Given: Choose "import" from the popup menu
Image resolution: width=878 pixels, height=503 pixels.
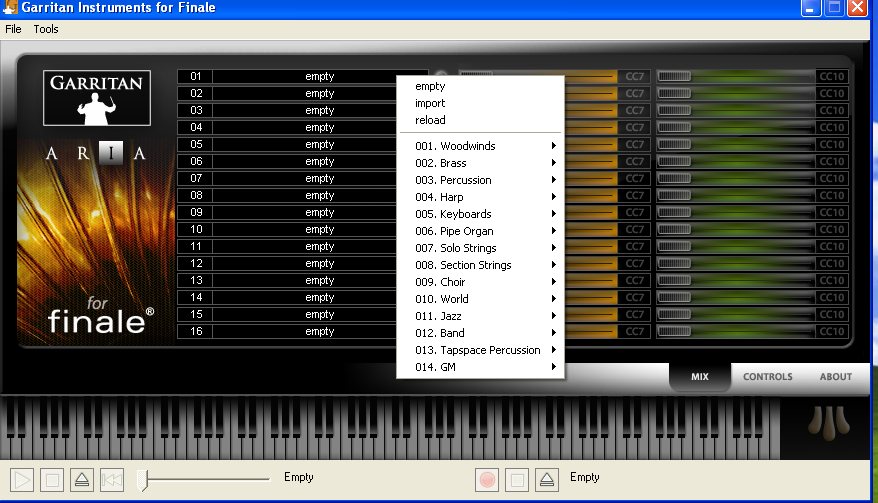Looking at the screenshot, I should [x=430, y=103].
